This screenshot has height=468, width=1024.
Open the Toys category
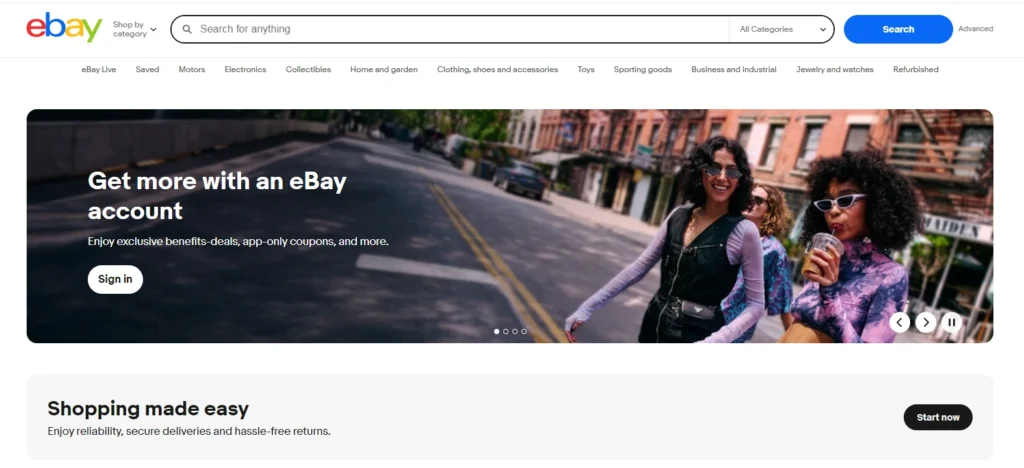586,69
